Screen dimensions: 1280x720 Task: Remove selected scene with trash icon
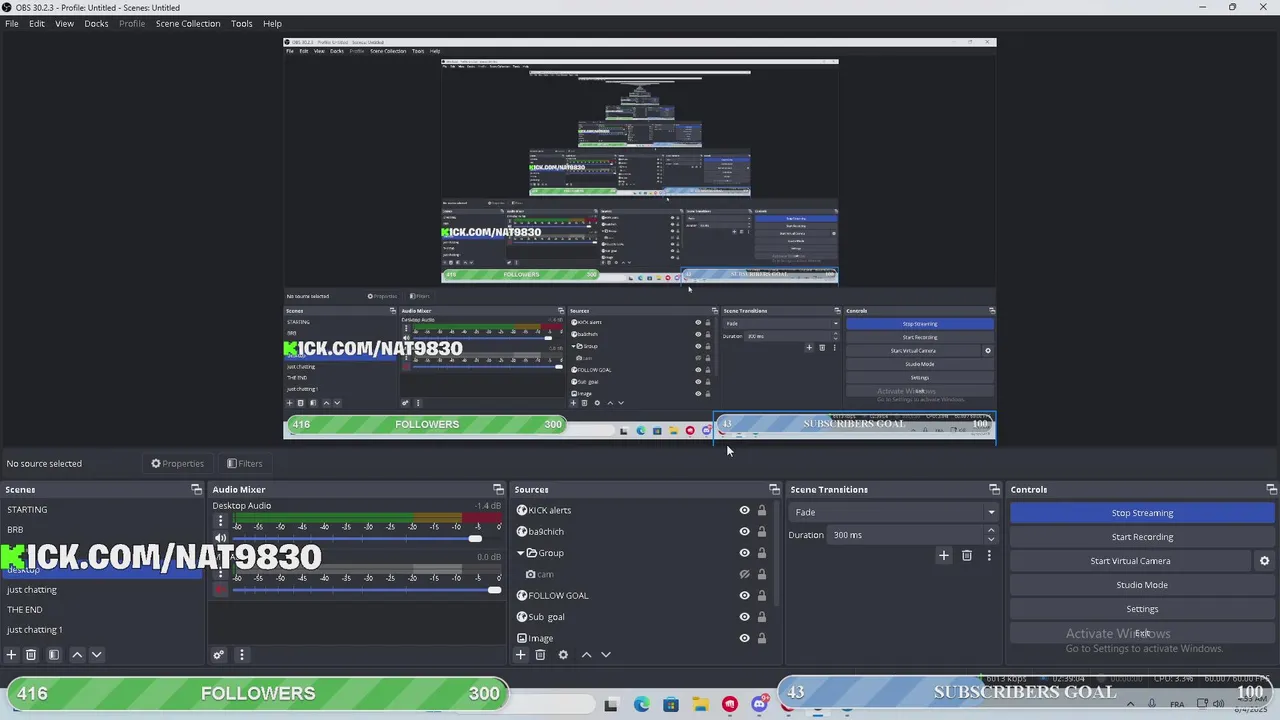[x=31, y=655]
